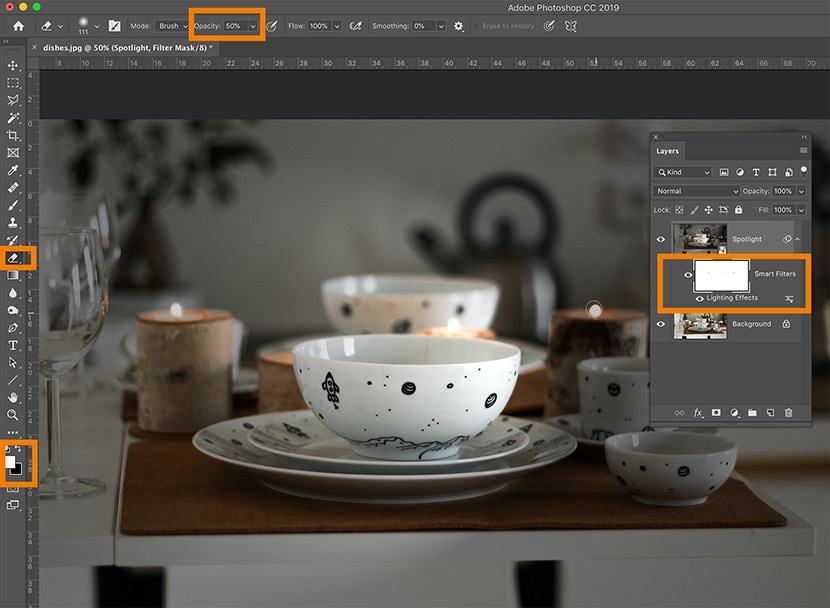Expand the Opacity dropdown in options bar
The image size is (830, 608).
point(252,26)
